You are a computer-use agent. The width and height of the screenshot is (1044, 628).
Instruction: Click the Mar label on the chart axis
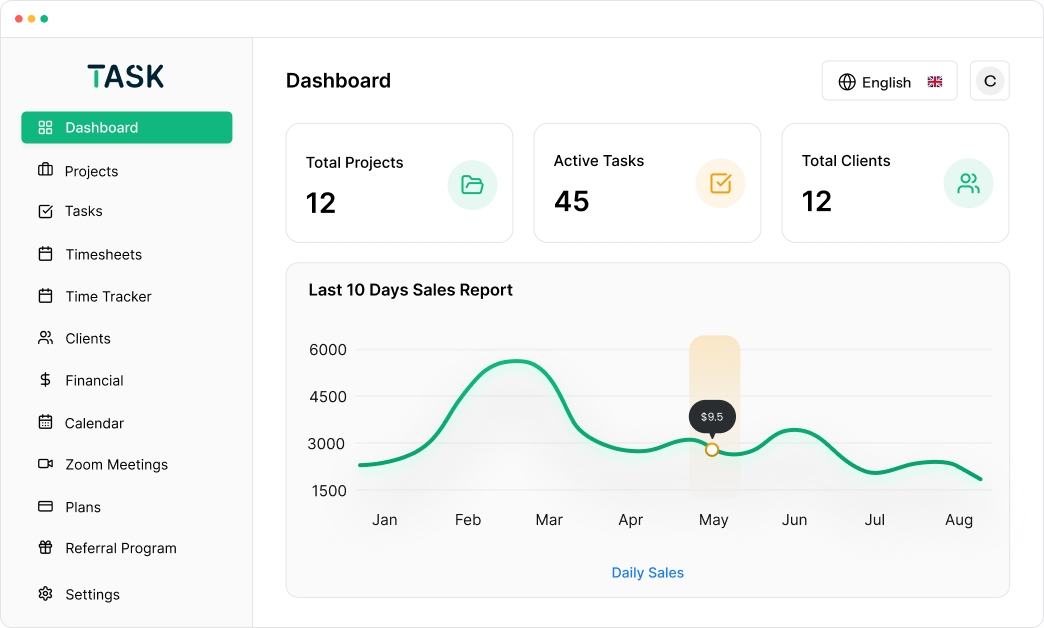click(549, 519)
